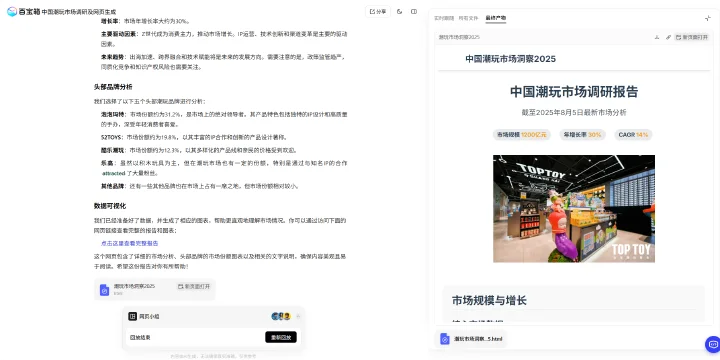Click the 市场规模 1200亿元 badge
Screen dimensions: 720x360
tap(522, 135)
